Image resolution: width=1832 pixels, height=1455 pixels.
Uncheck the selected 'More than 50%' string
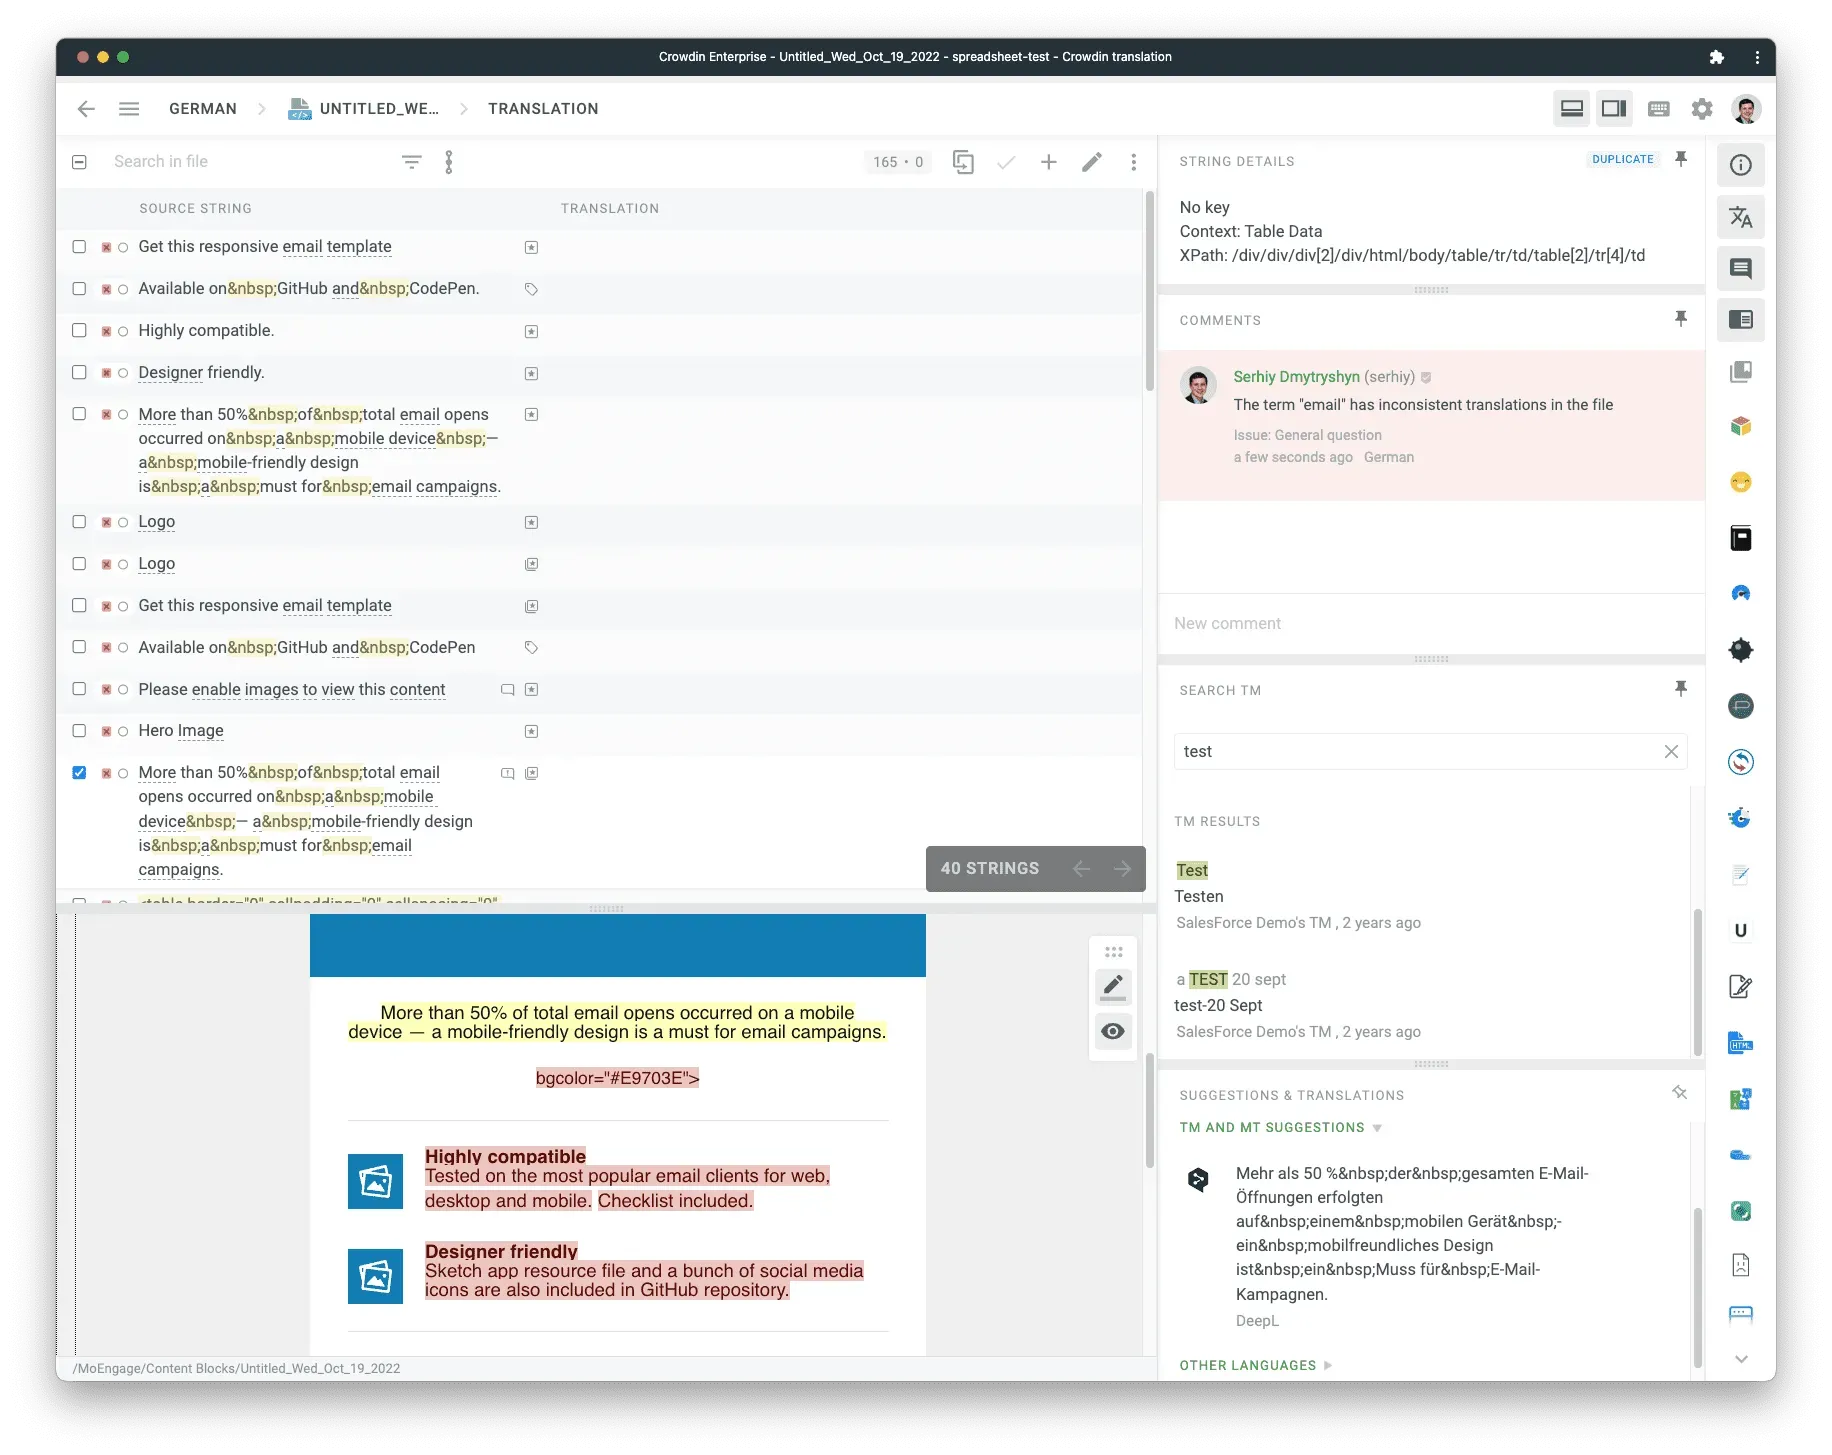pos(79,772)
